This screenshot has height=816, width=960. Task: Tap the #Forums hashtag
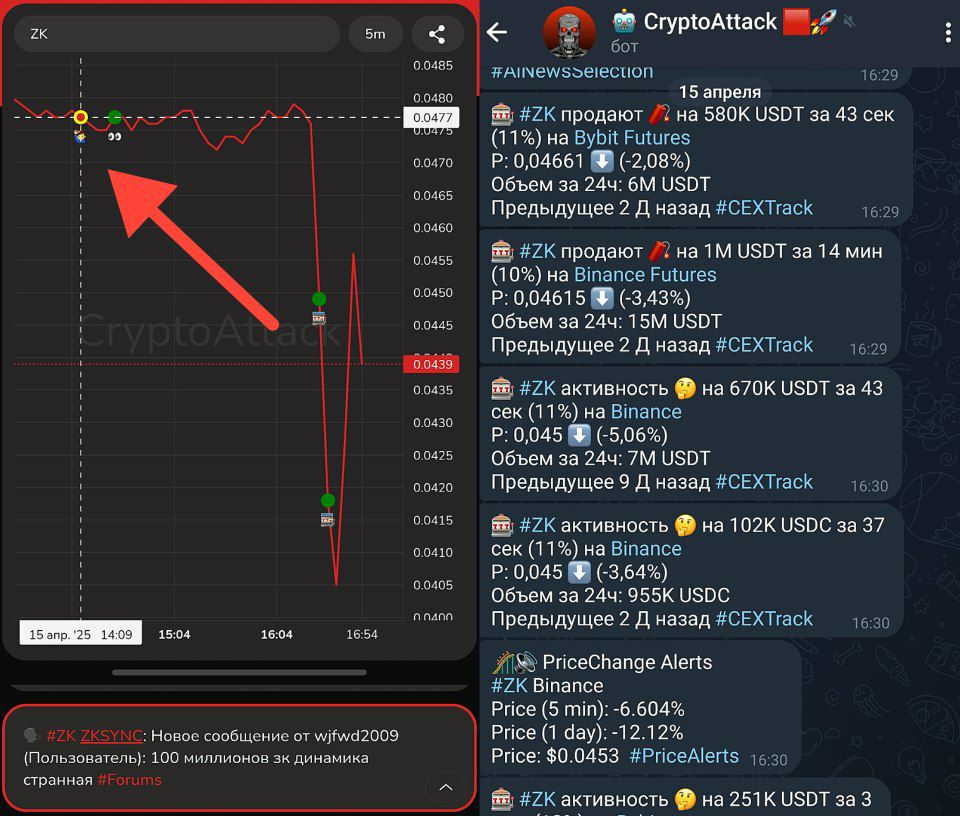coord(129,780)
